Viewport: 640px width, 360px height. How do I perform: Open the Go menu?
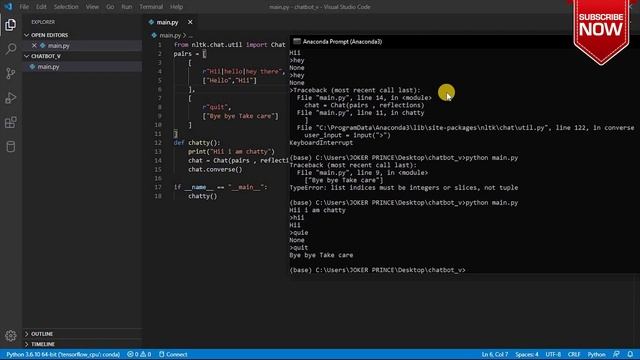pos(110,7)
